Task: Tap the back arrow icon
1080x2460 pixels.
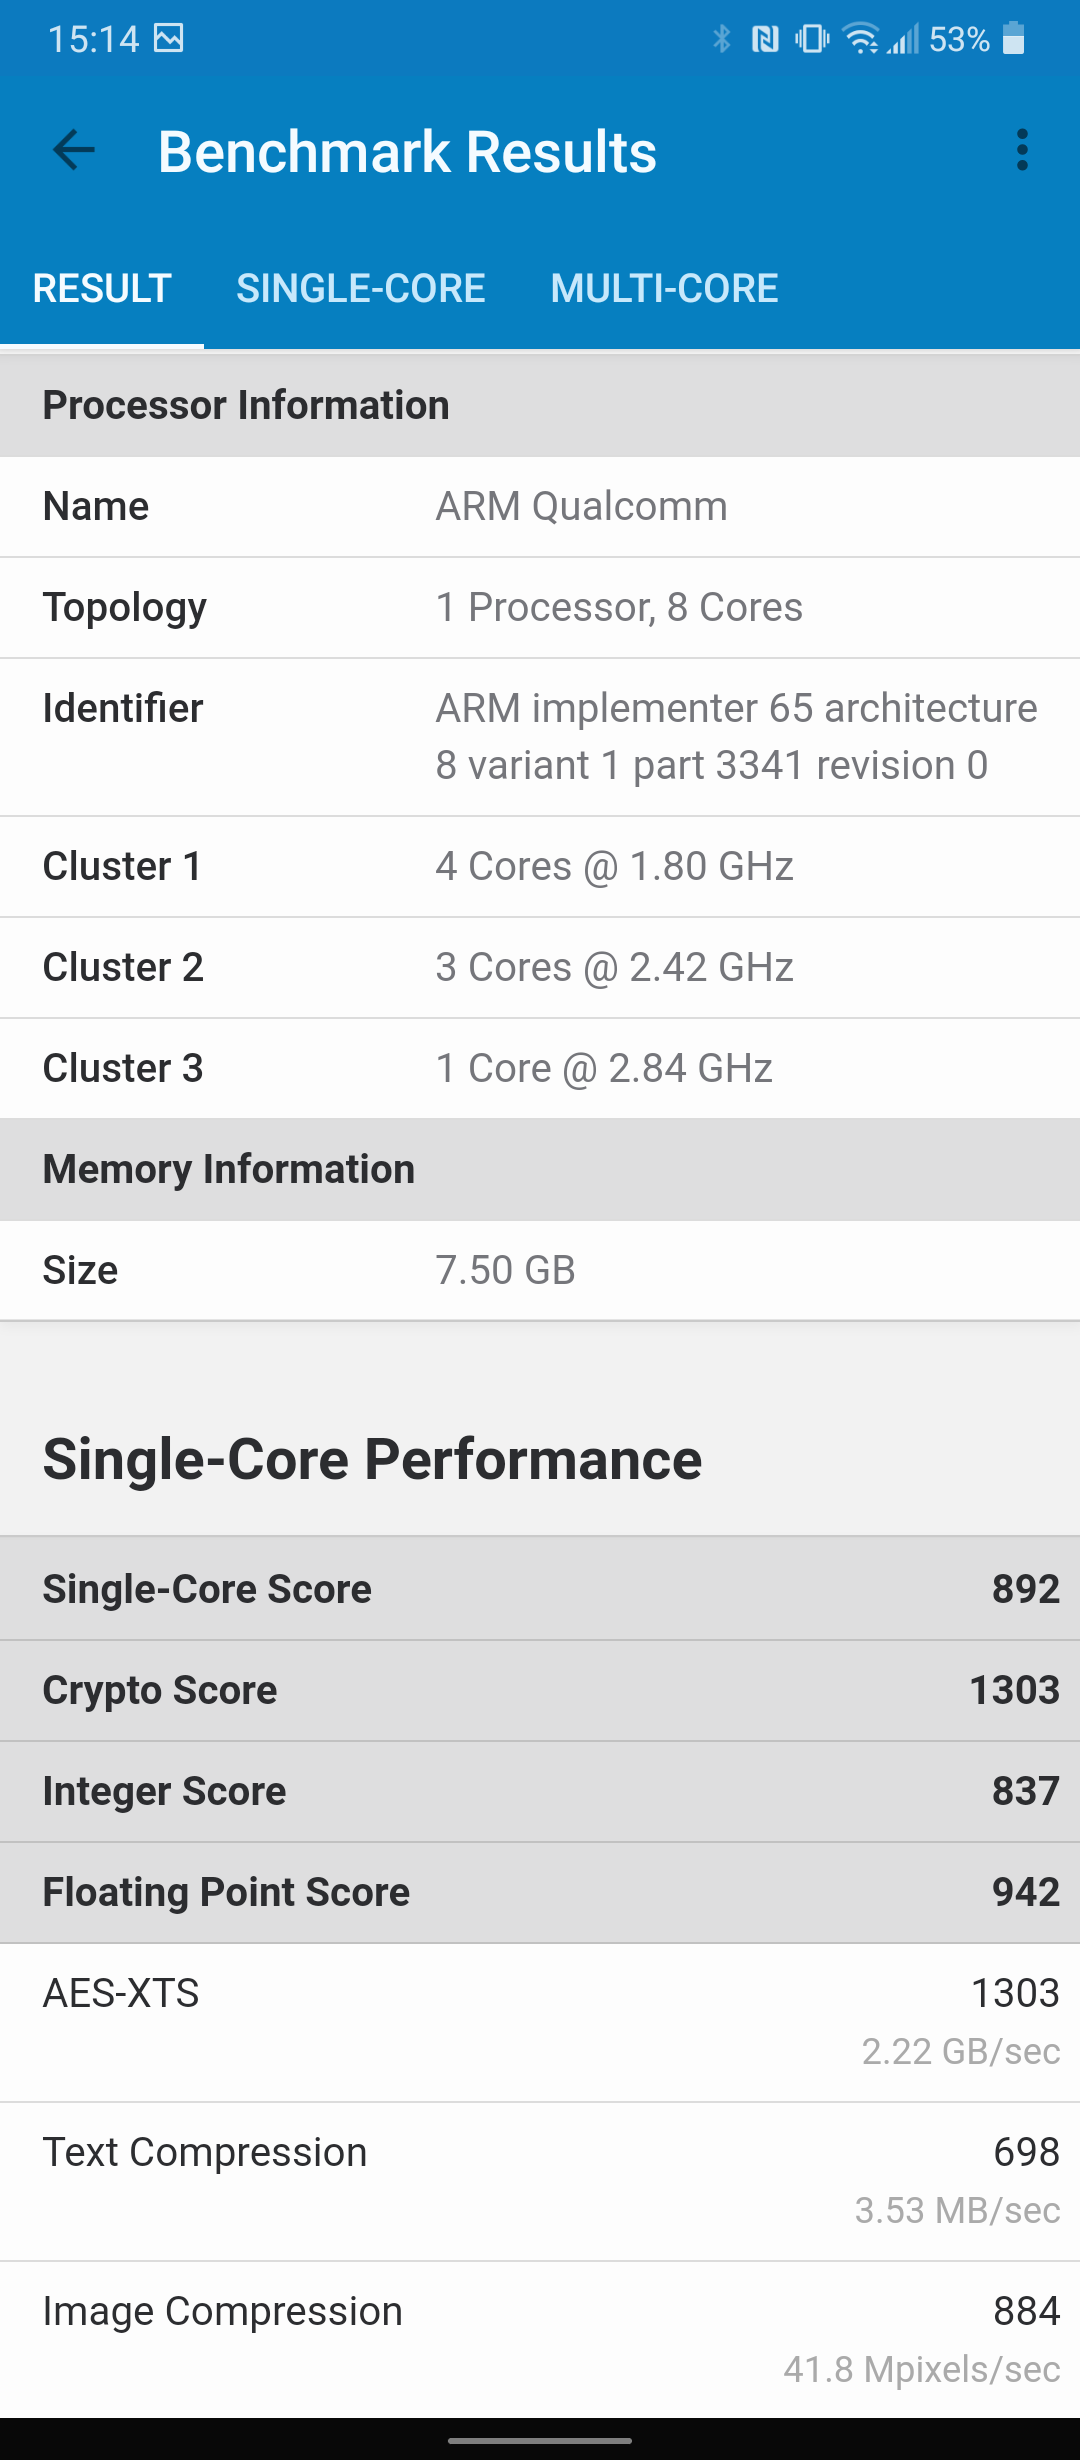Action: click(74, 151)
